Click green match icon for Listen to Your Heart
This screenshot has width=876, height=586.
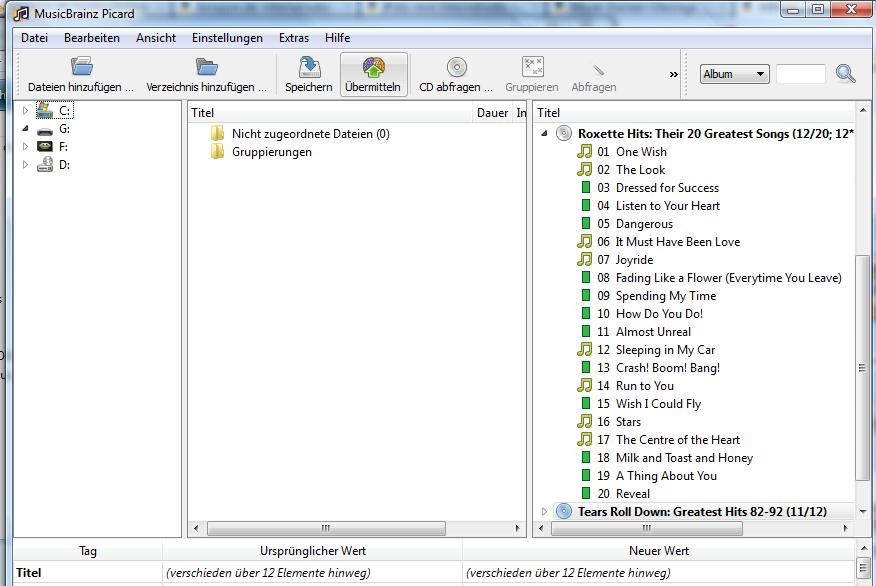585,205
